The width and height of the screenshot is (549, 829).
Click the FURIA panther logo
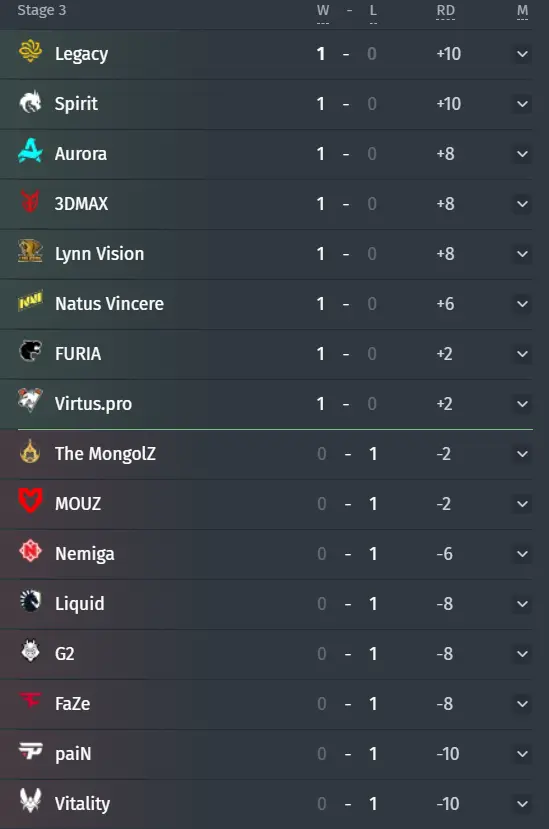(30, 352)
